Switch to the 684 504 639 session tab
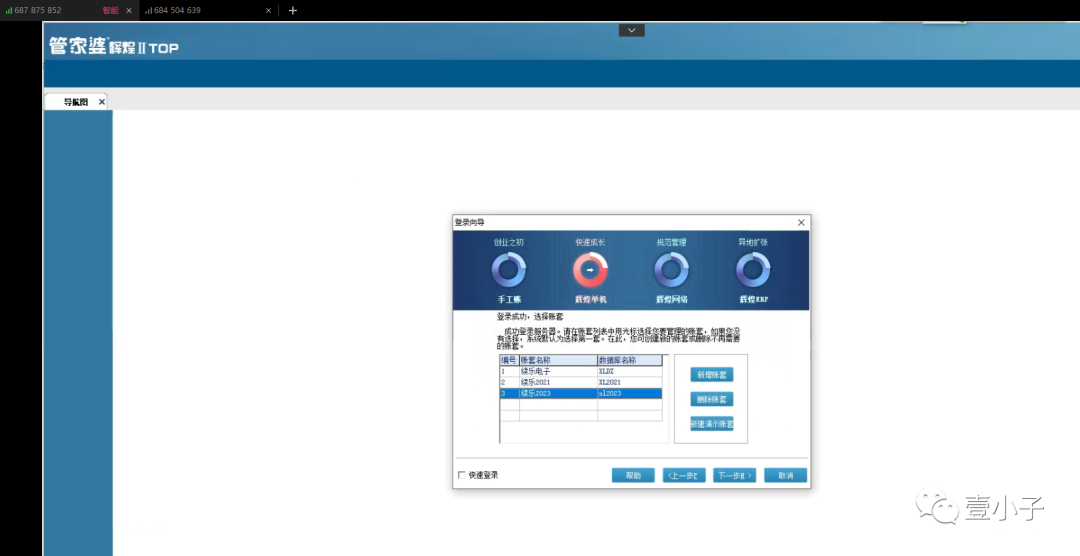The height and width of the screenshot is (556, 1080). 207,10
